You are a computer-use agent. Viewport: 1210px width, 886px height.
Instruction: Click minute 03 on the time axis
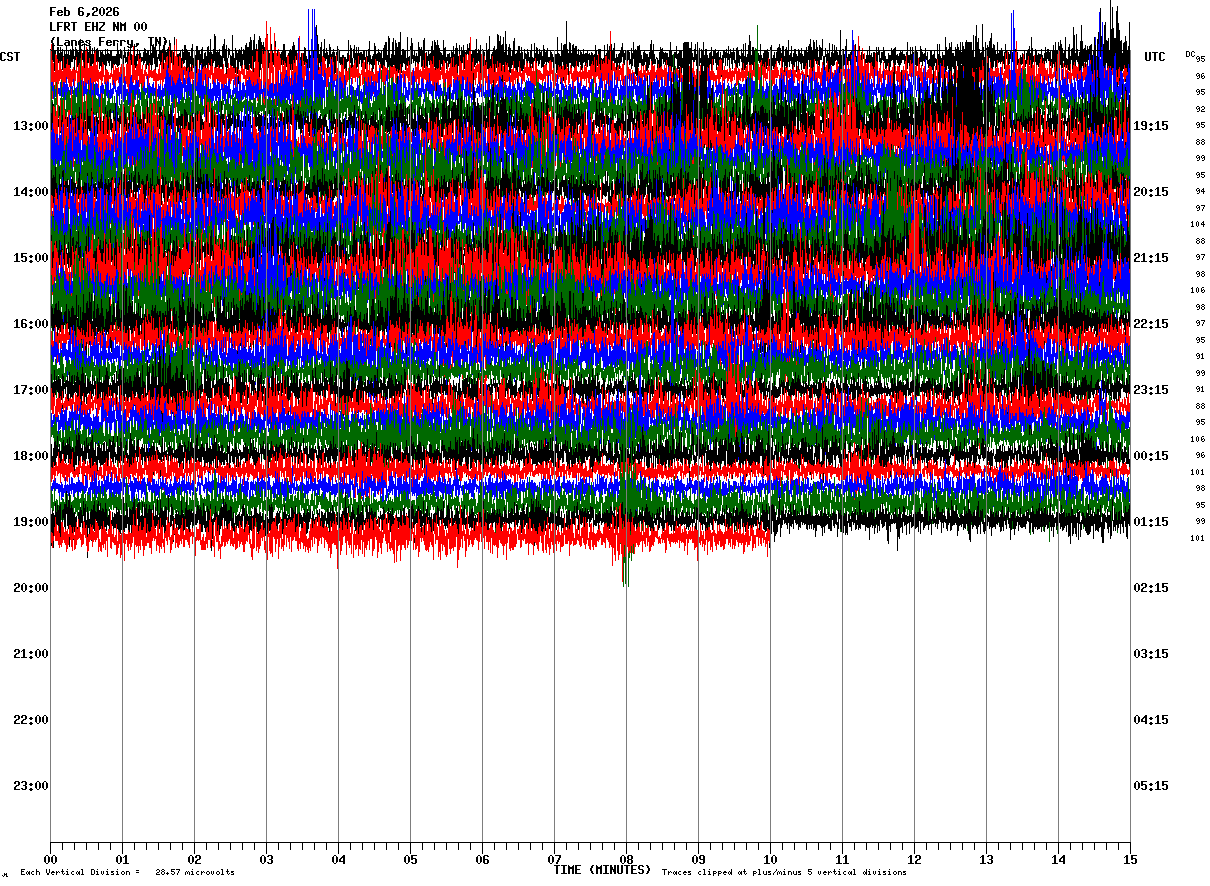(266, 859)
